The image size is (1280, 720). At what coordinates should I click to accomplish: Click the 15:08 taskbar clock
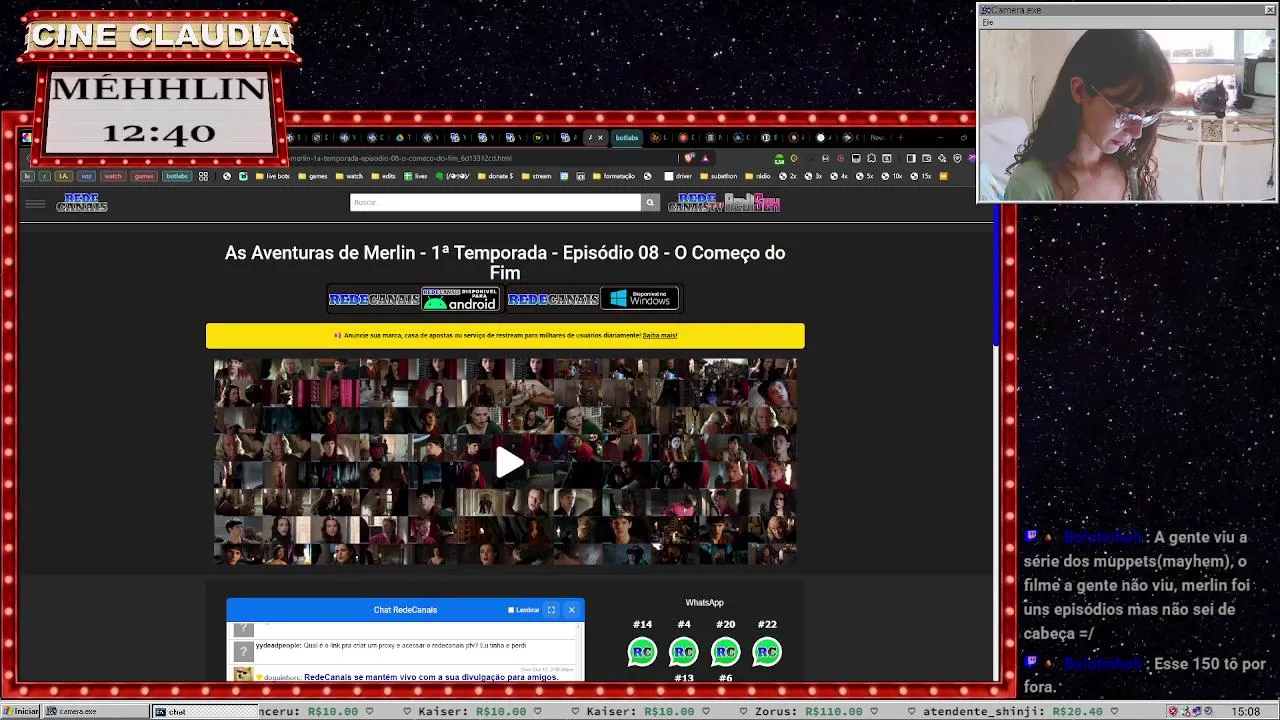coord(1246,712)
